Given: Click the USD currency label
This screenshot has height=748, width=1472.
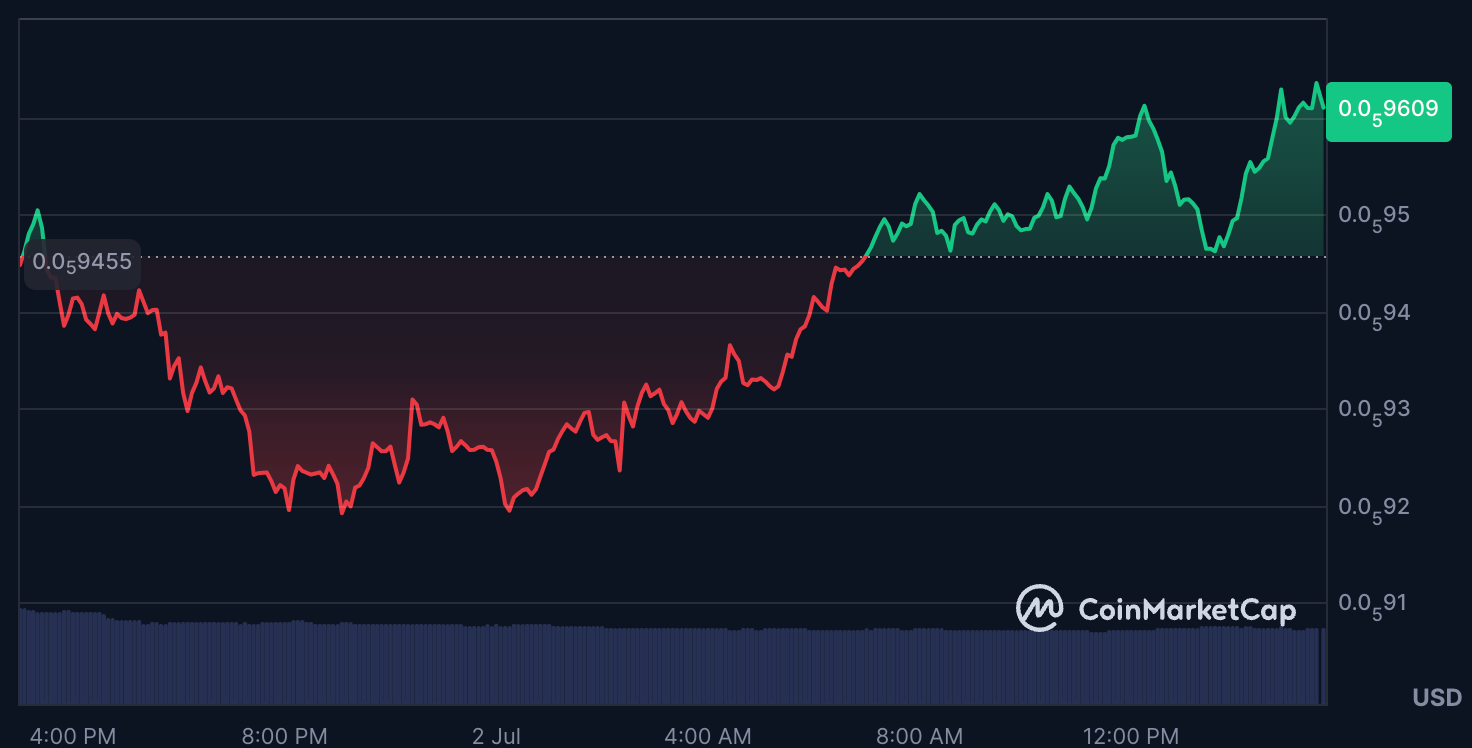Looking at the screenshot, I should [x=1437, y=697].
